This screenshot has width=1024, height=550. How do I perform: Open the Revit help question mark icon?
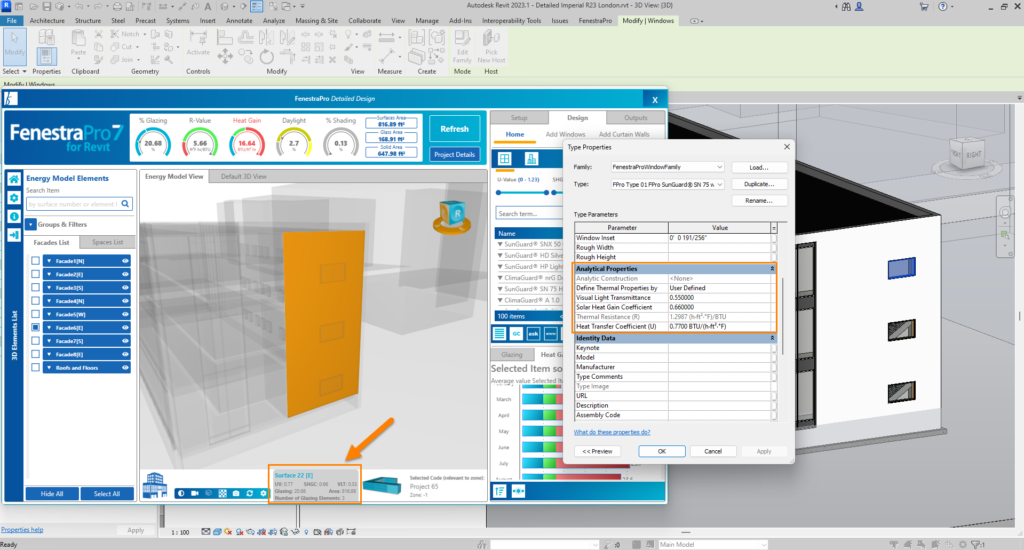coord(942,7)
